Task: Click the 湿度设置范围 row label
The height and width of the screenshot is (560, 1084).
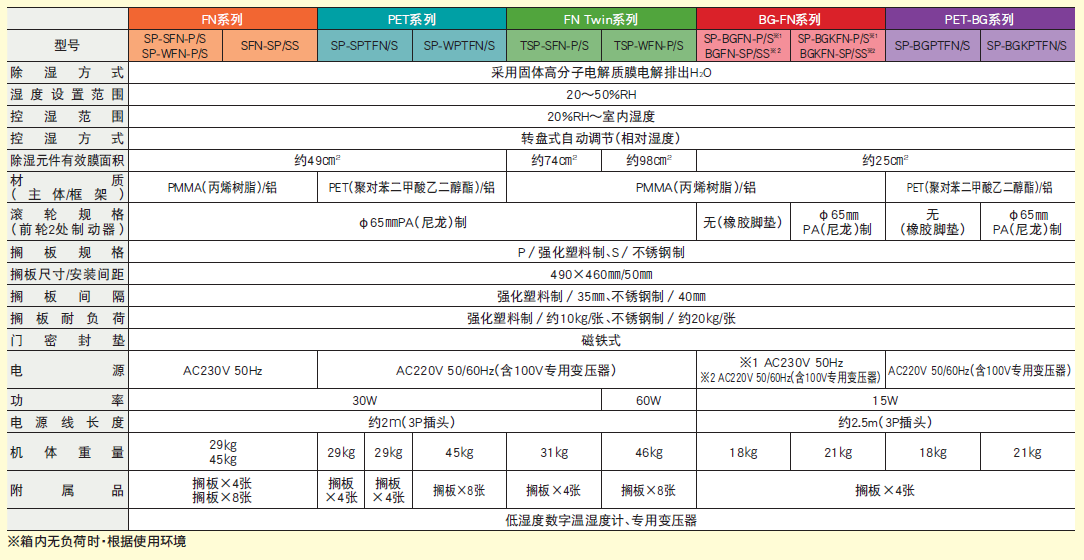Action: (x=67, y=95)
